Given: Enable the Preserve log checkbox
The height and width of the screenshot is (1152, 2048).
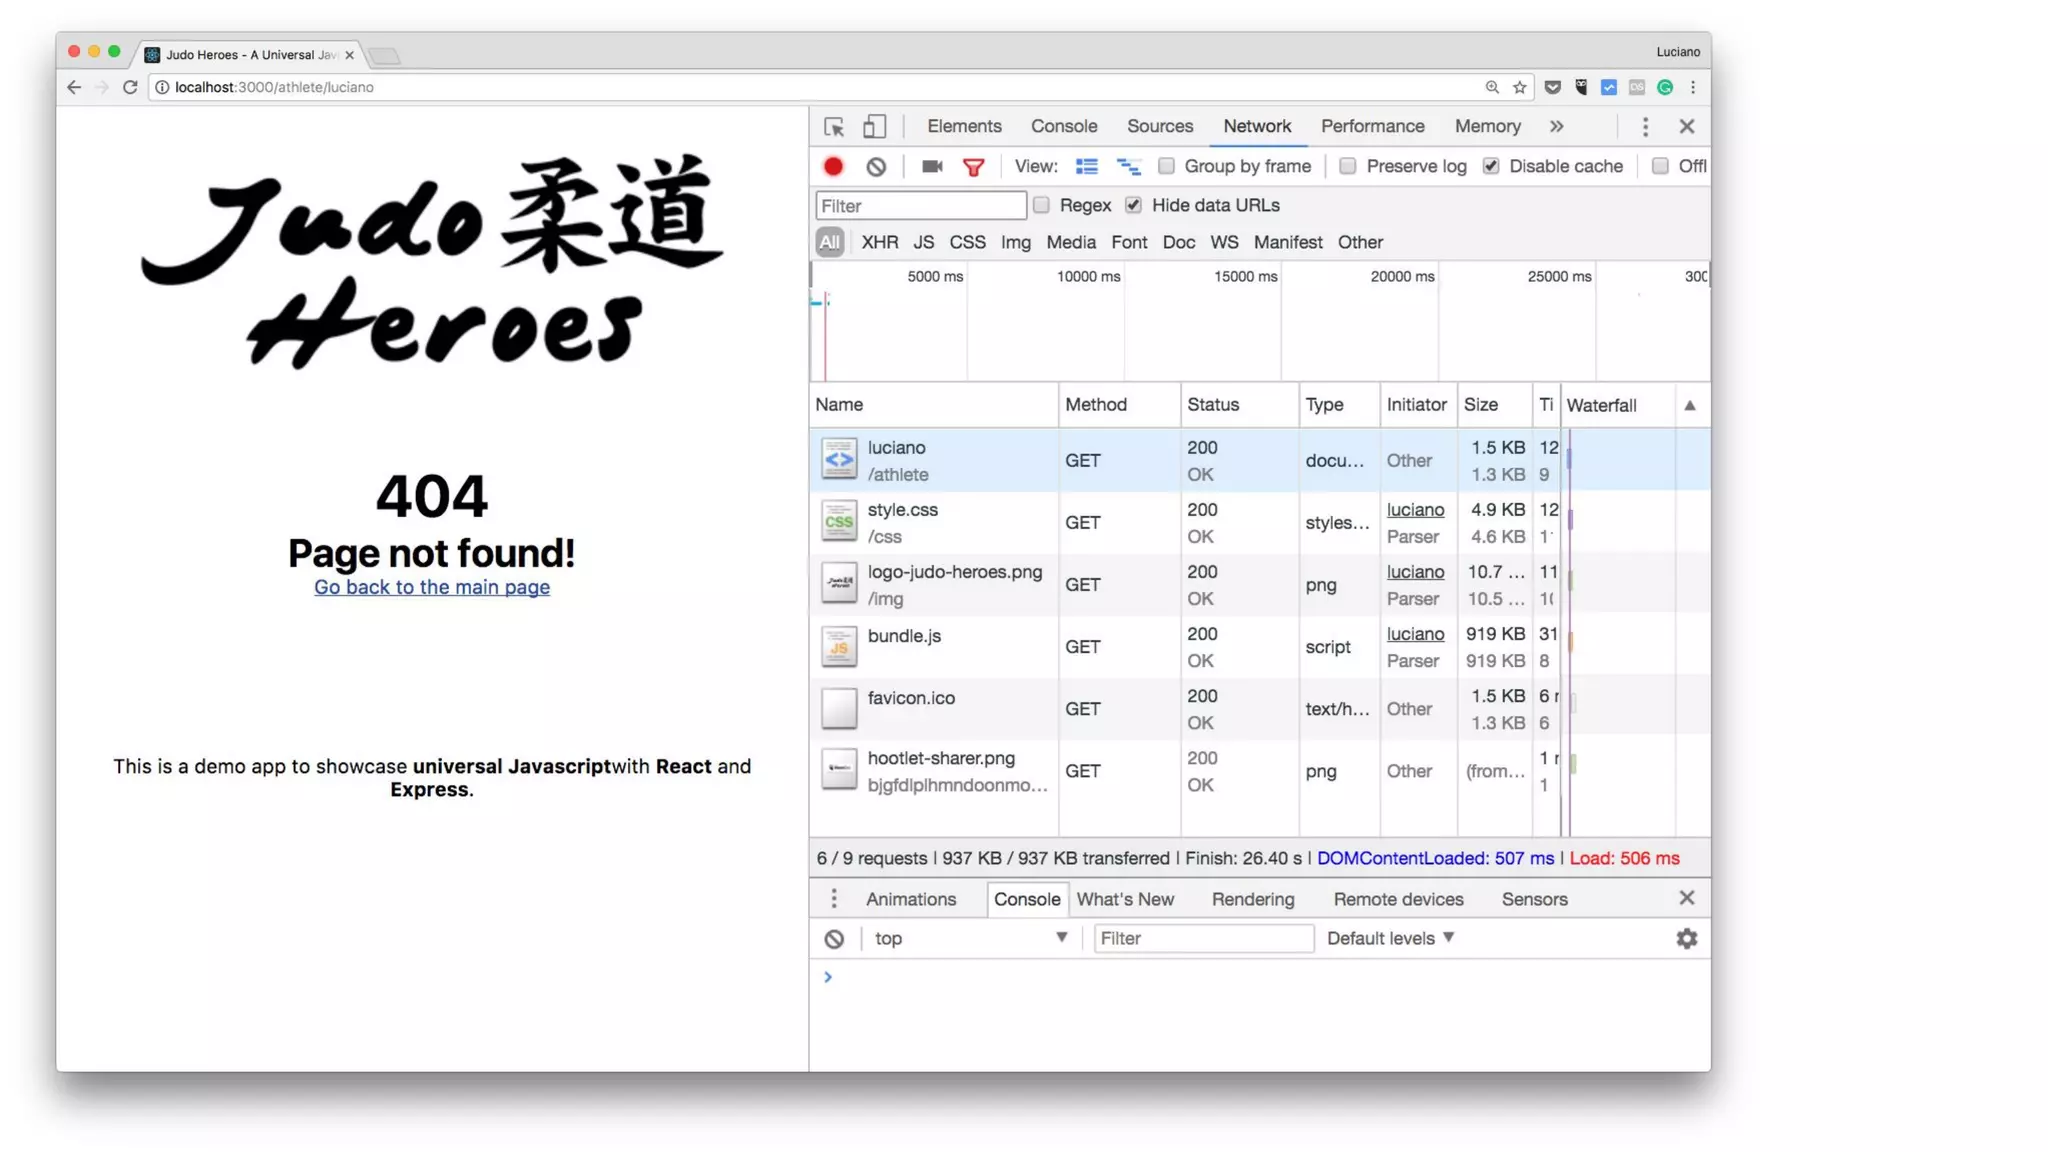Looking at the screenshot, I should [1348, 166].
